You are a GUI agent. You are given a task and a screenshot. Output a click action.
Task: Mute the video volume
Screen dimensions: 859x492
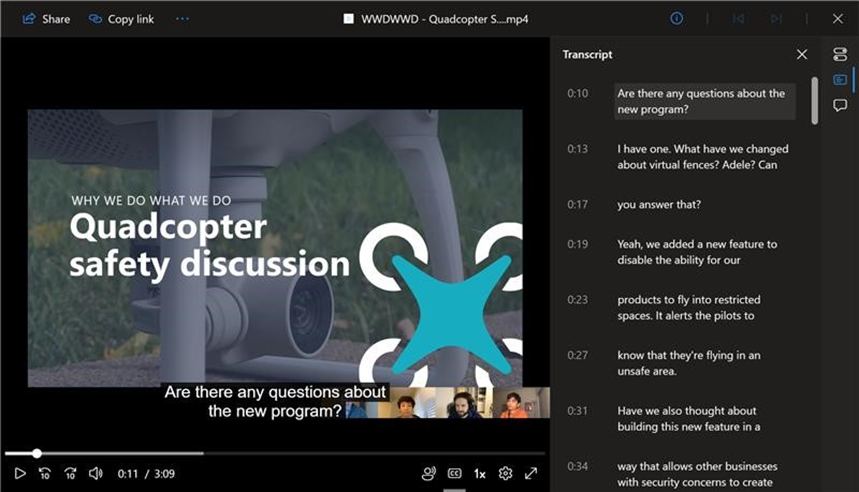(95, 473)
